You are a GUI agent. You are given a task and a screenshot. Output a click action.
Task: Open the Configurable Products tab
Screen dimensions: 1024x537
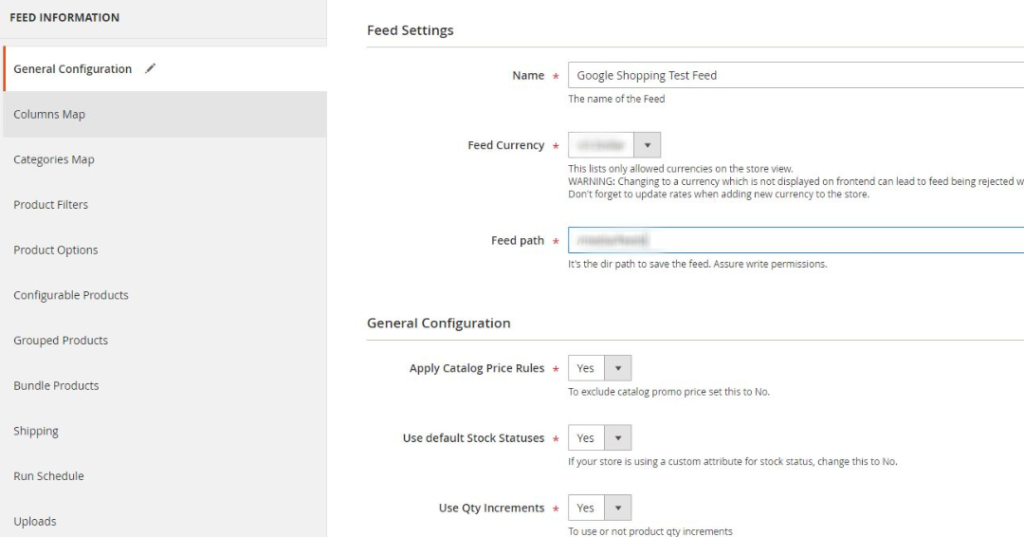point(165,295)
